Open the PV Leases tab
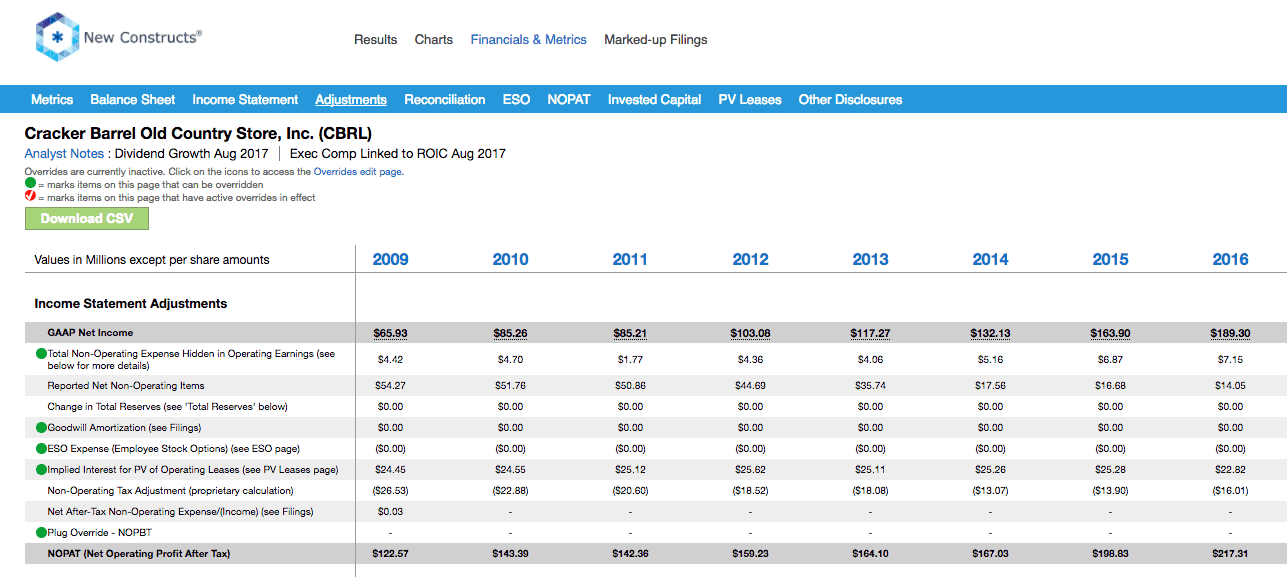 [x=750, y=100]
